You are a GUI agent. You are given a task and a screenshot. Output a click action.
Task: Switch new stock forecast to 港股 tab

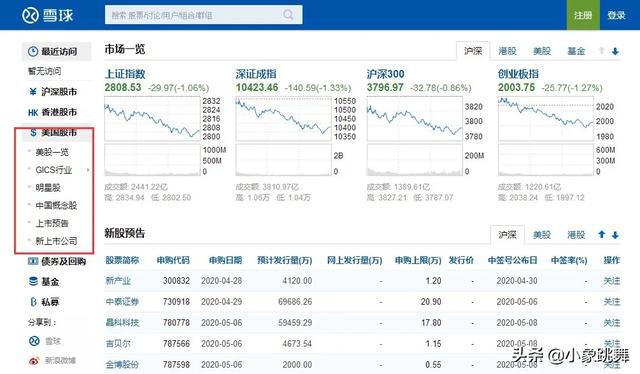[576, 235]
